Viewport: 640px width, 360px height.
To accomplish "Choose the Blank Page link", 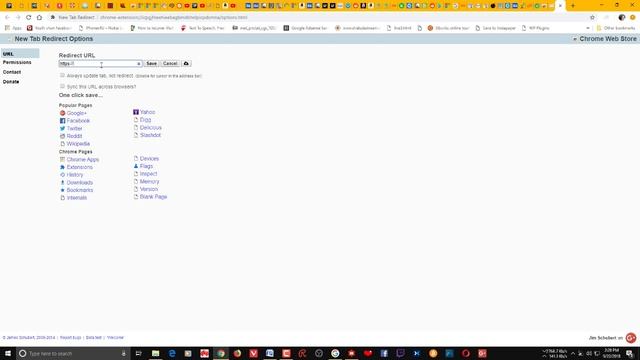I will 153,197.
